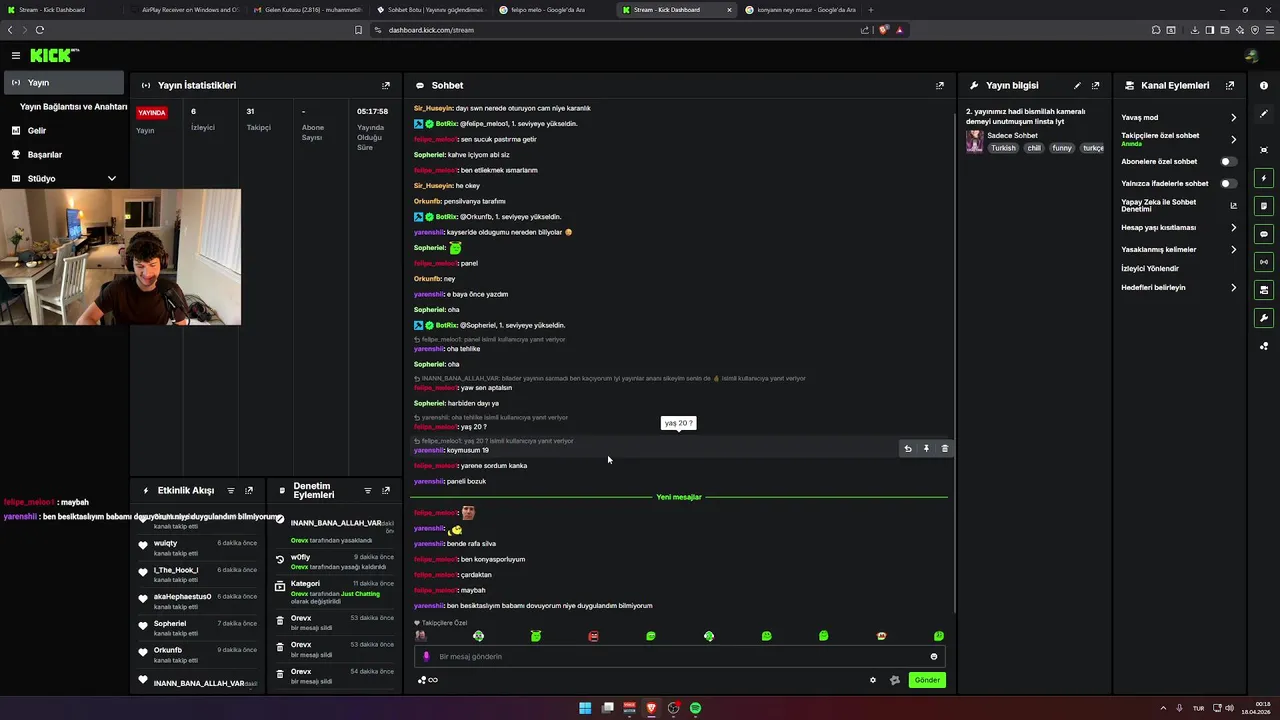Select the w0fly moderation entry
The height and width of the screenshot is (720, 1280).
click(x=334, y=561)
